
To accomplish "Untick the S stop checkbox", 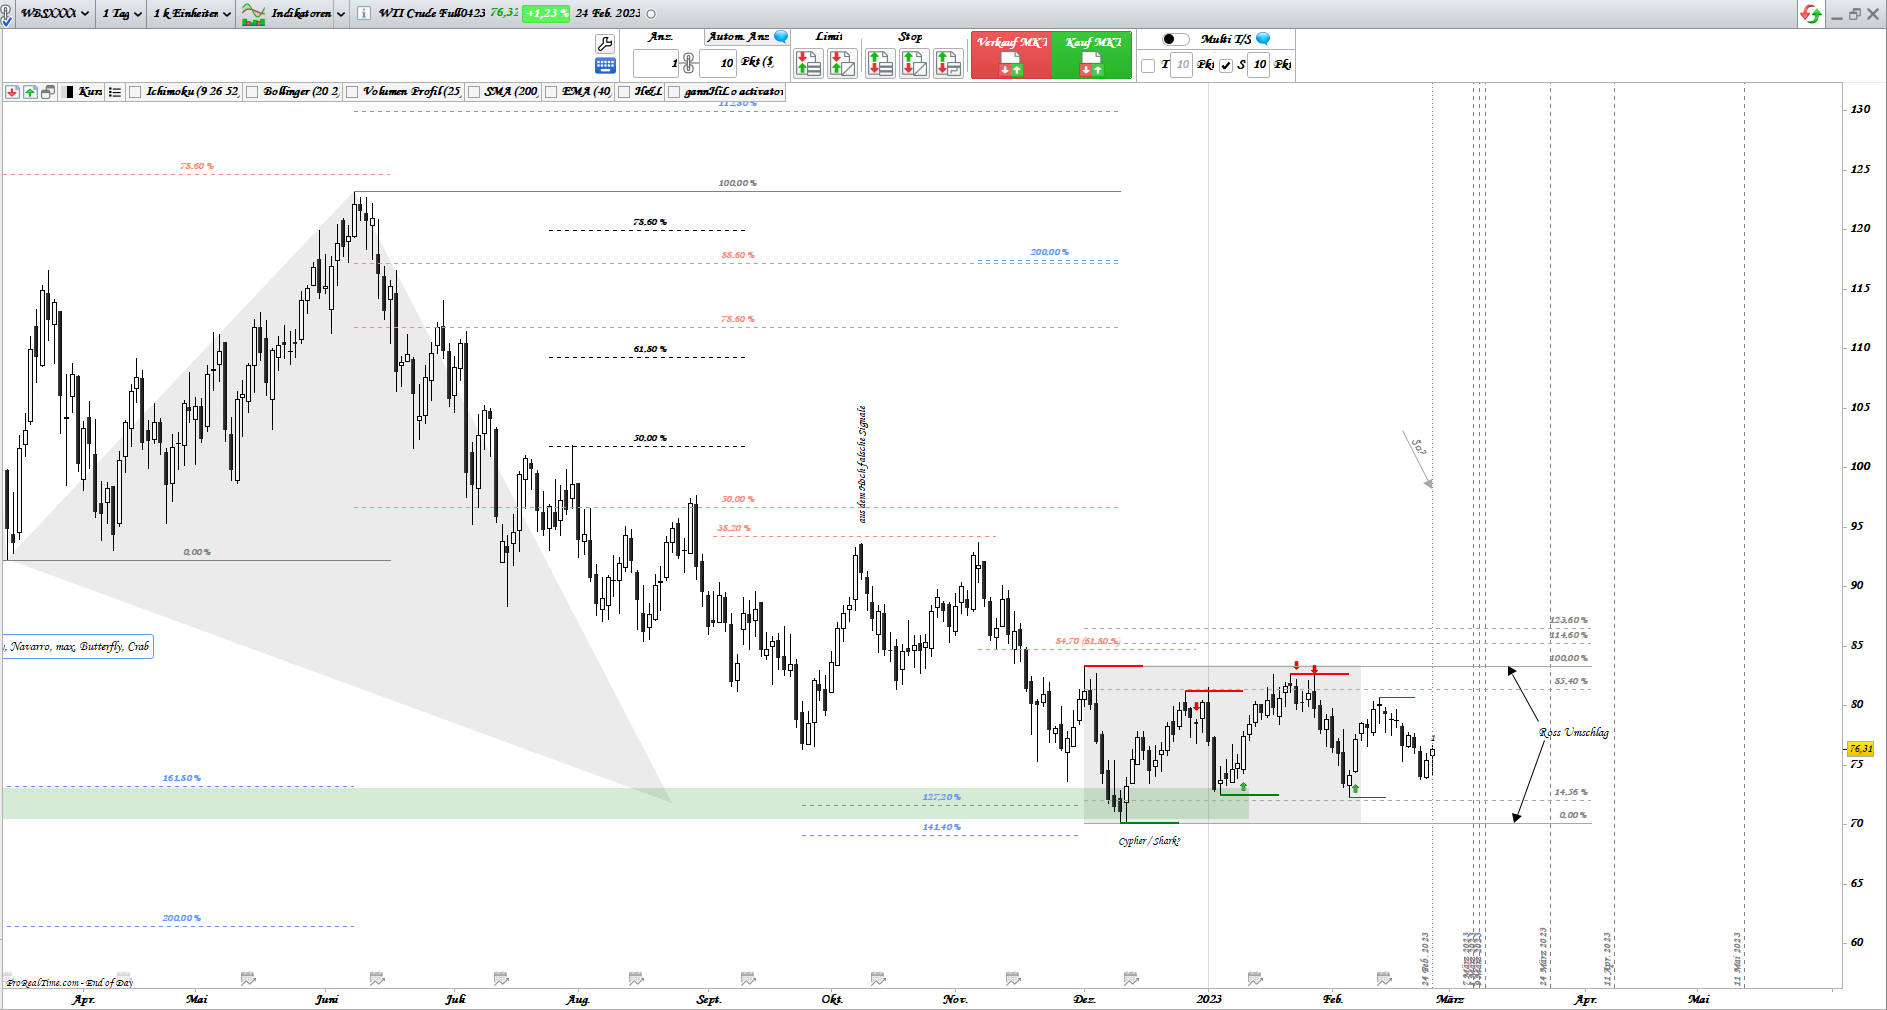I will [1226, 65].
